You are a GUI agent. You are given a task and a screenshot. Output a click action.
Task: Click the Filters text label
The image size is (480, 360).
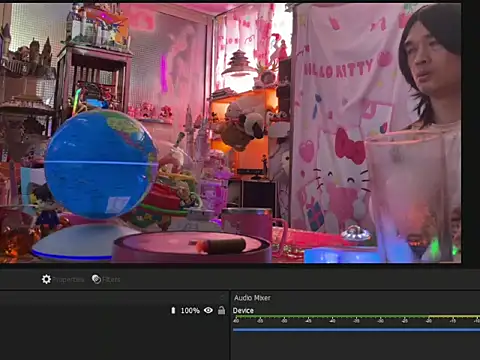[x=111, y=280]
